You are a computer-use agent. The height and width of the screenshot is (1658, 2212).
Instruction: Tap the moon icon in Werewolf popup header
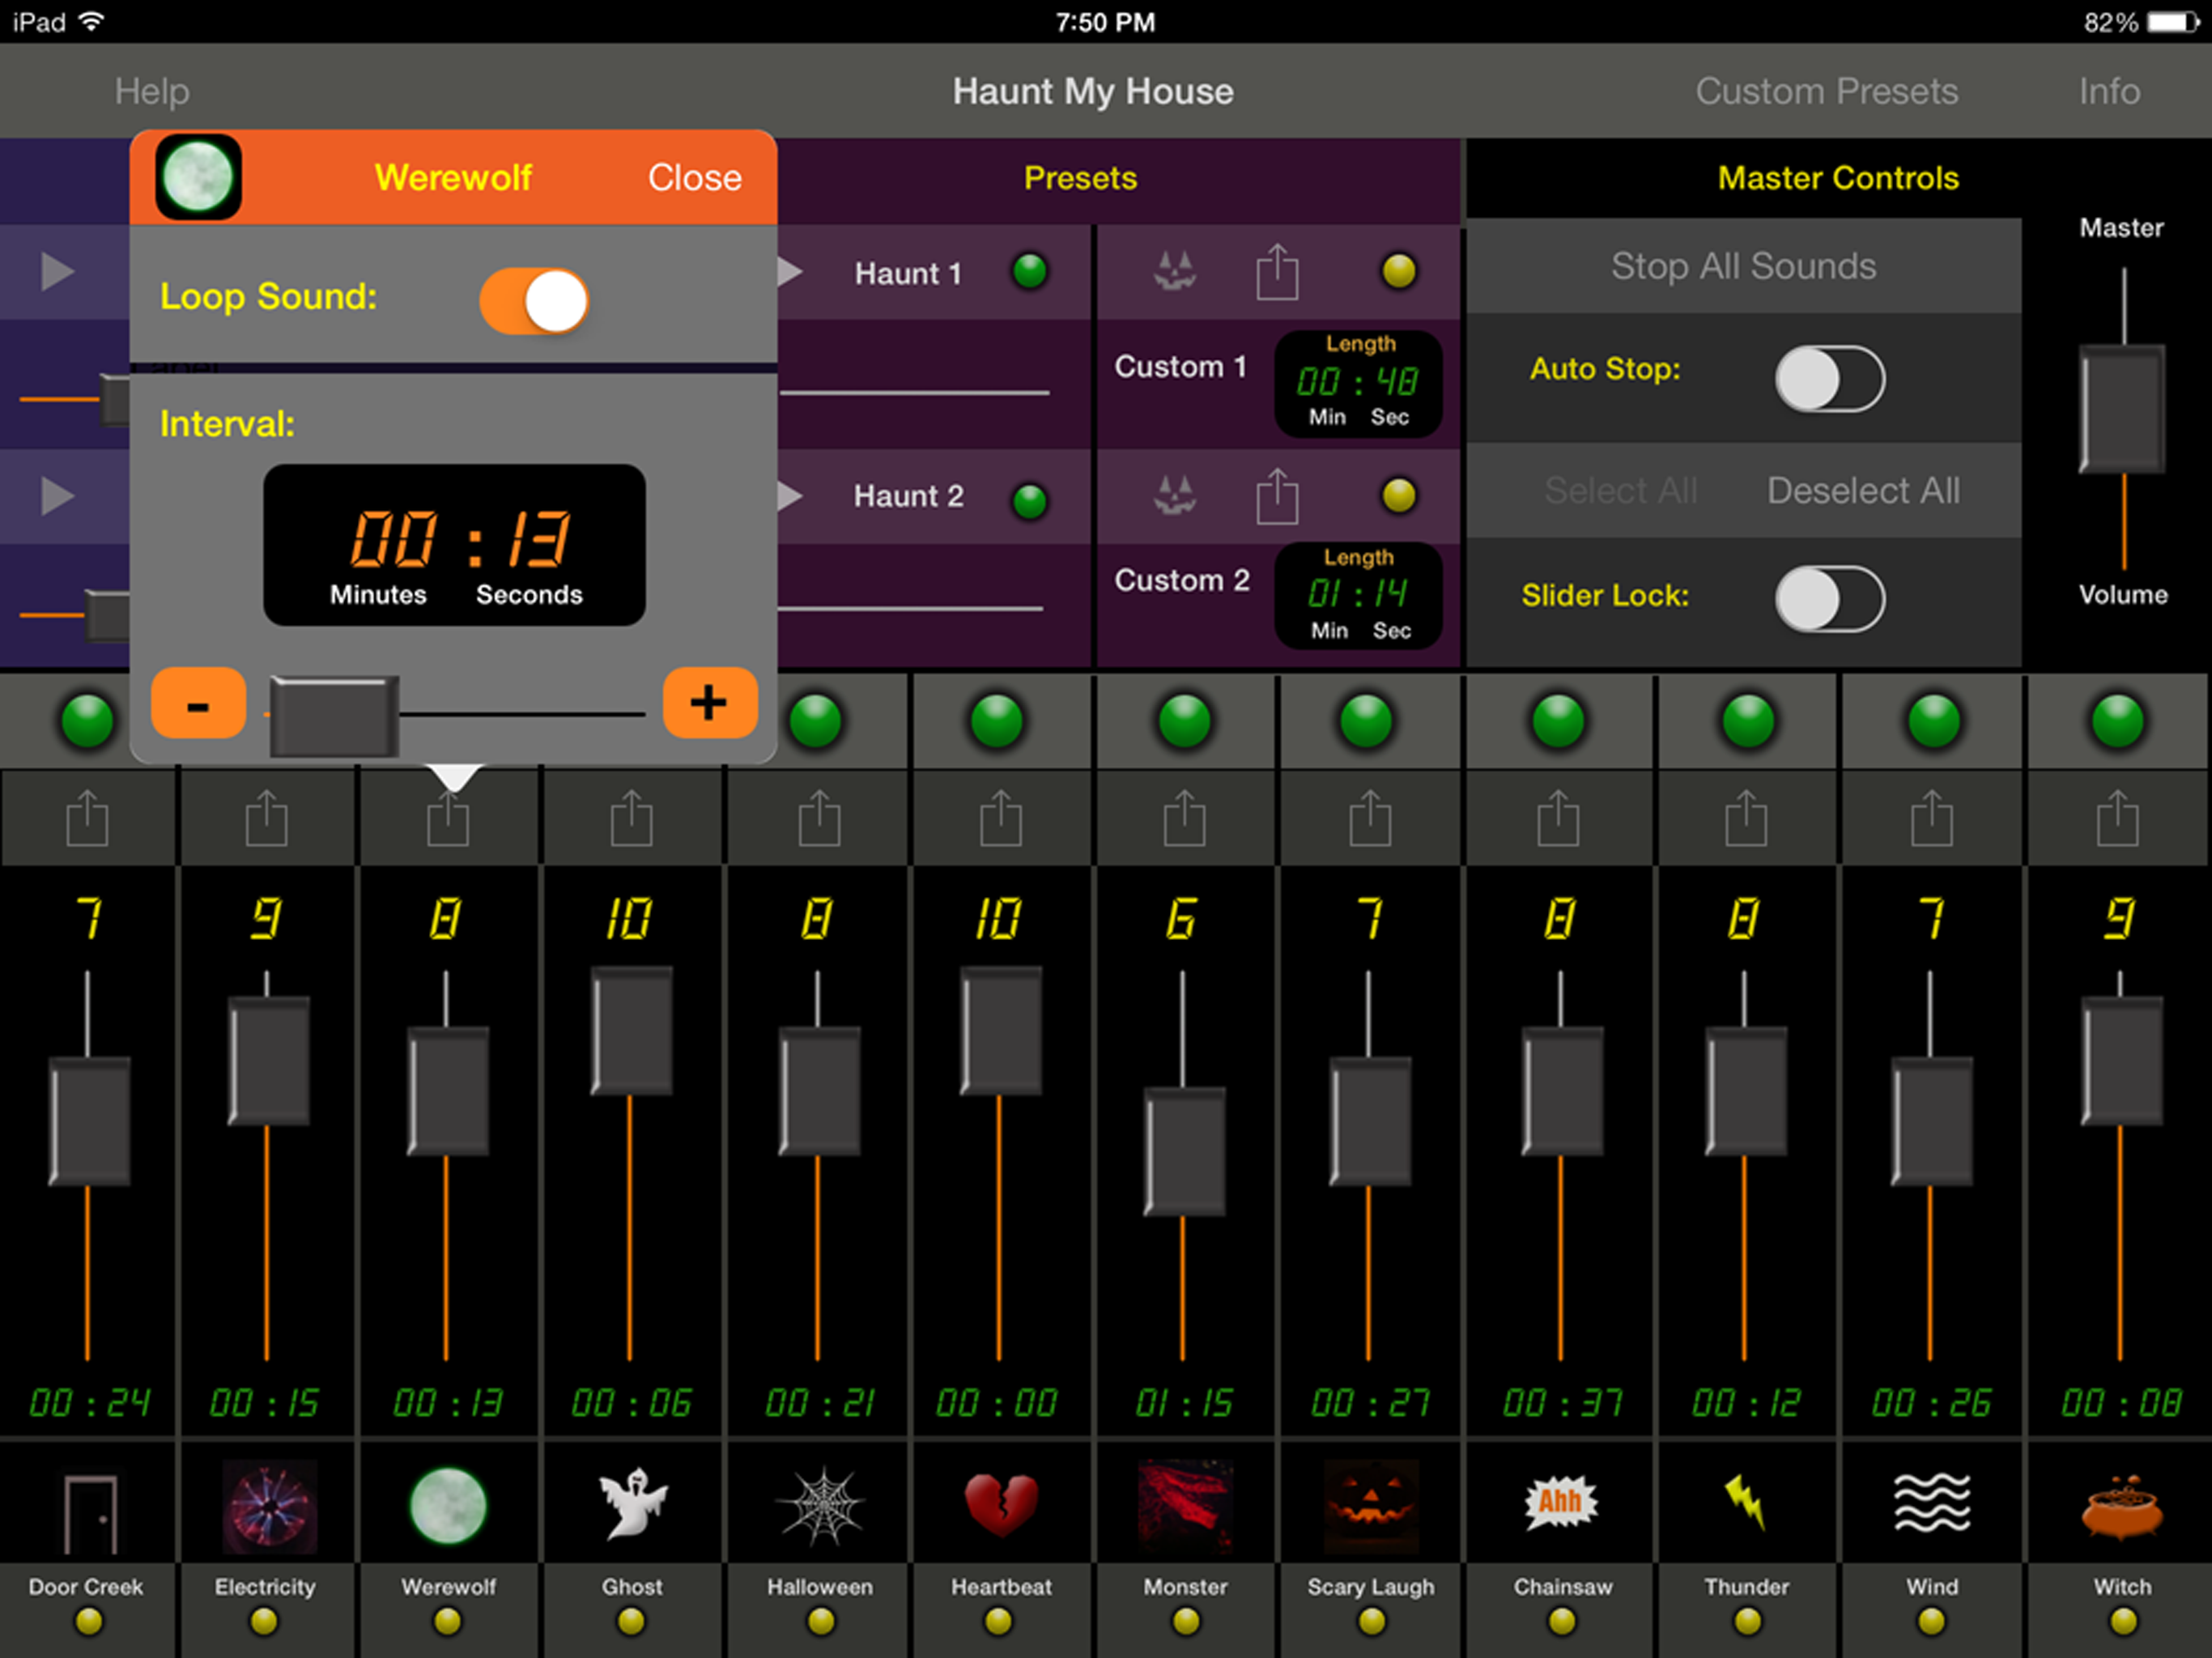[198, 177]
